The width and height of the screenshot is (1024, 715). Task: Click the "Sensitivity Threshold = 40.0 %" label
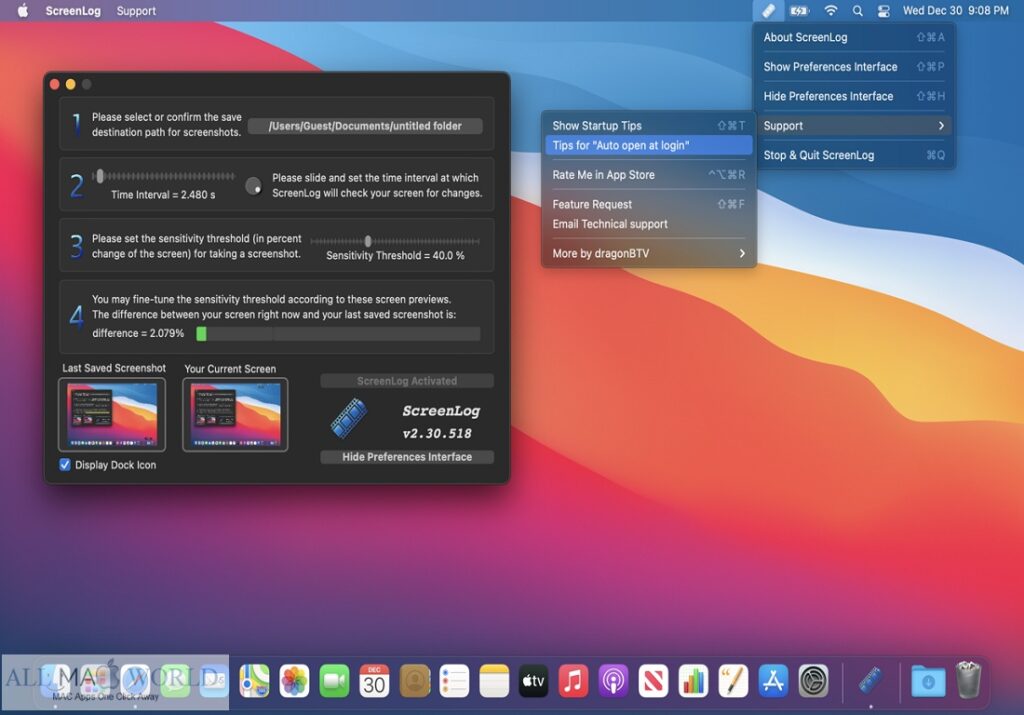tap(395, 255)
